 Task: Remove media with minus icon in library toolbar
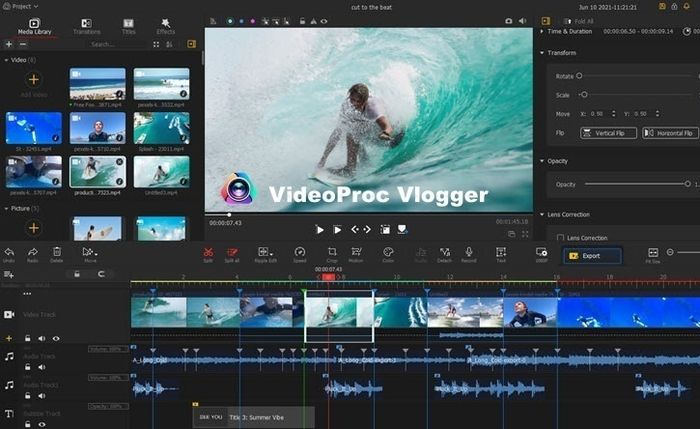(x=23, y=44)
